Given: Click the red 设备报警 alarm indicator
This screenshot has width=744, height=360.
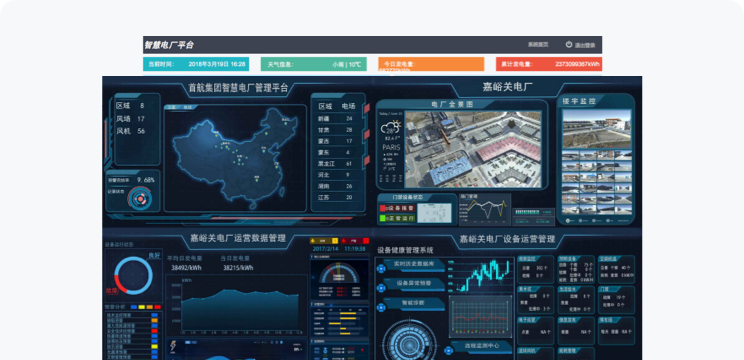Looking at the screenshot, I should tap(397, 208).
